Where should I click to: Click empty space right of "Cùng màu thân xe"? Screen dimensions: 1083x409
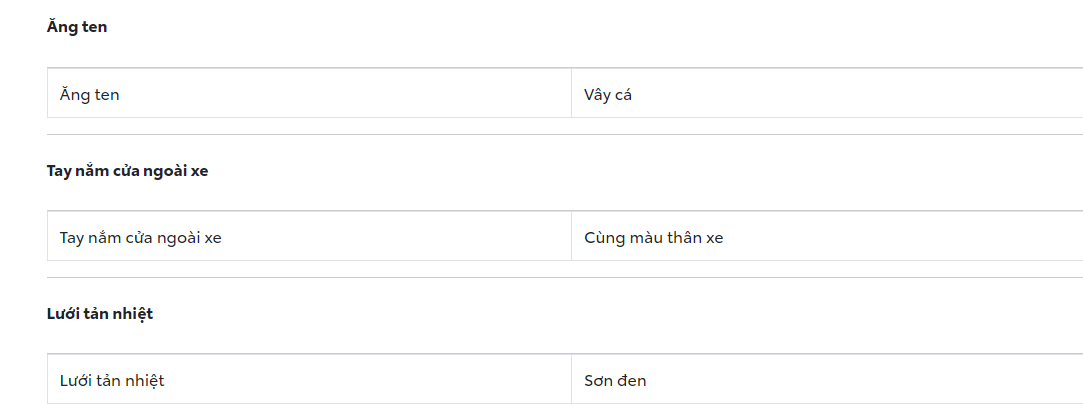click(900, 238)
